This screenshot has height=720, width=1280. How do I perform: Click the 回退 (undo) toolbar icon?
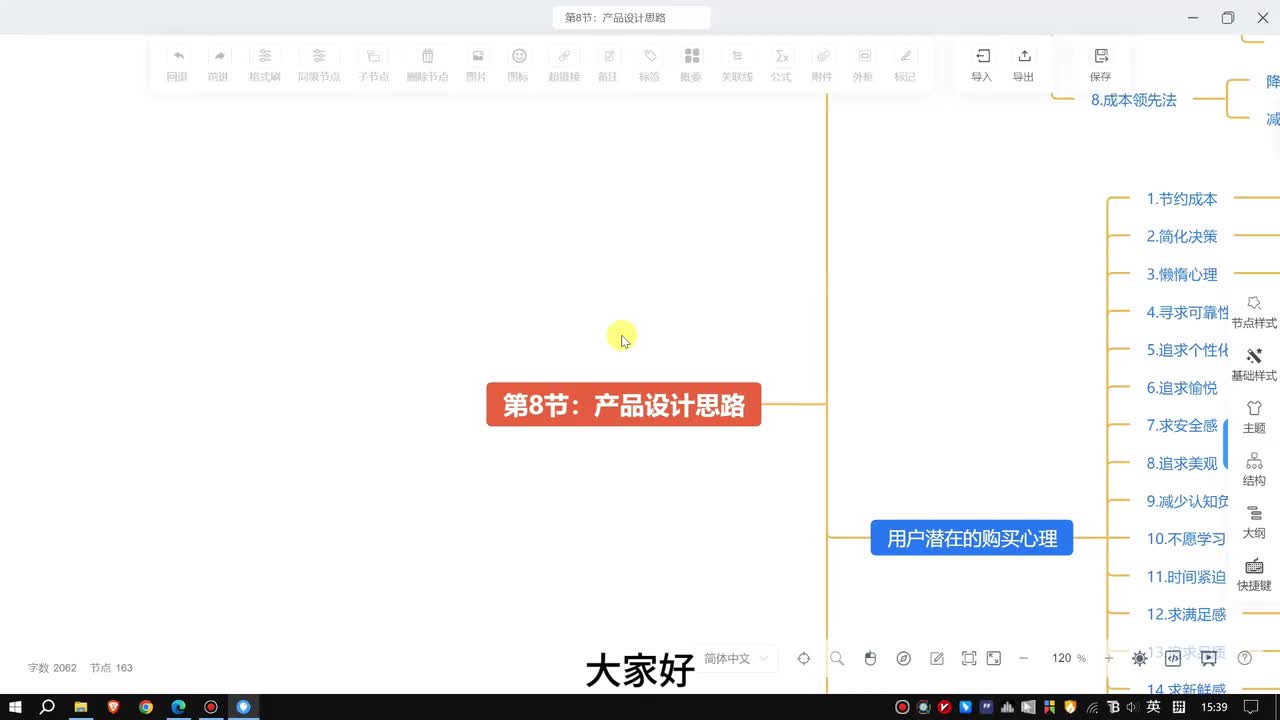click(177, 65)
